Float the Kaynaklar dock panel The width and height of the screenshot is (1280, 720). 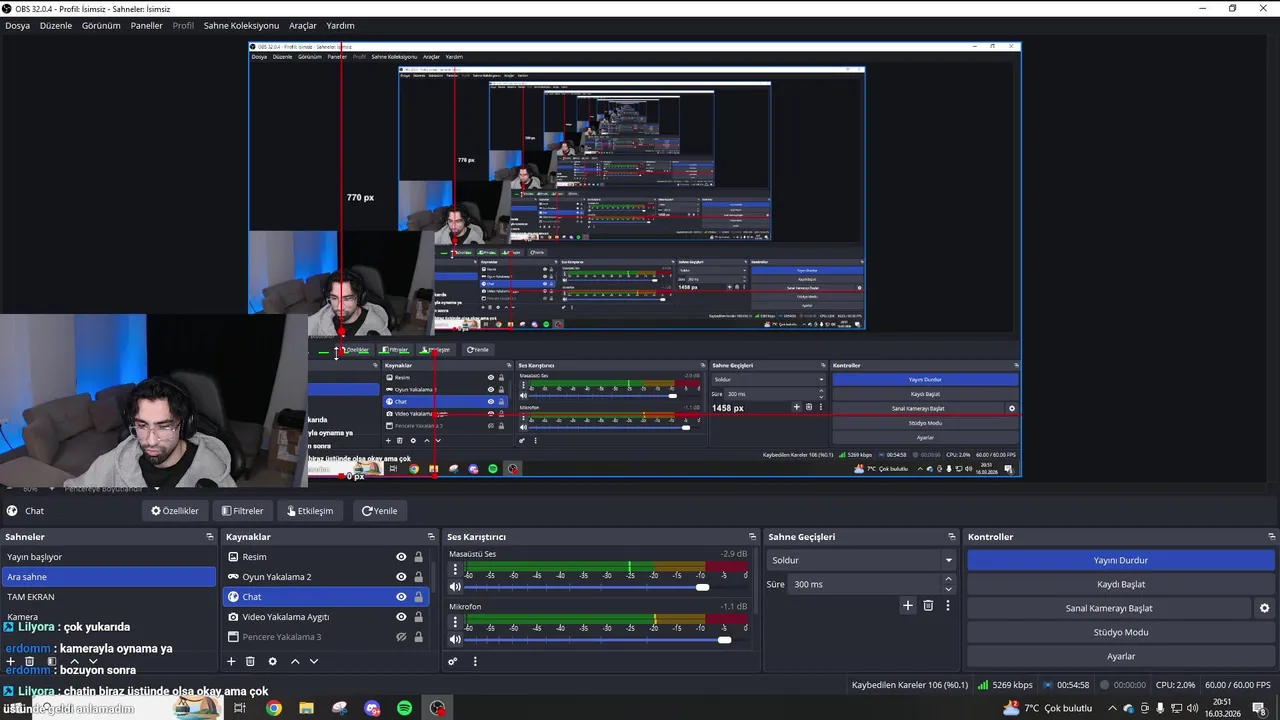pyautogui.click(x=431, y=537)
